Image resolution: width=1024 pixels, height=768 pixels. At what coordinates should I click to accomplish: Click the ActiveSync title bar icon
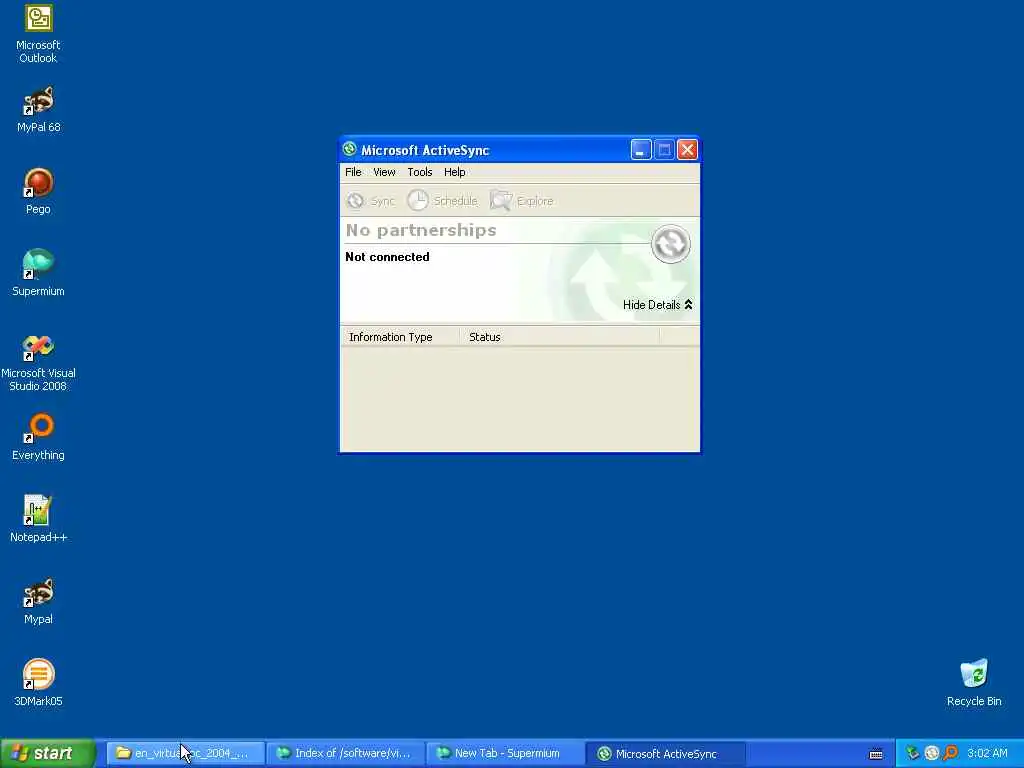click(350, 150)
